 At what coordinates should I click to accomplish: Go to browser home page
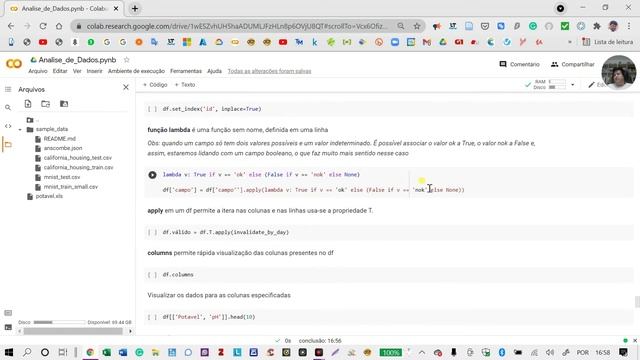pos(59,26)
